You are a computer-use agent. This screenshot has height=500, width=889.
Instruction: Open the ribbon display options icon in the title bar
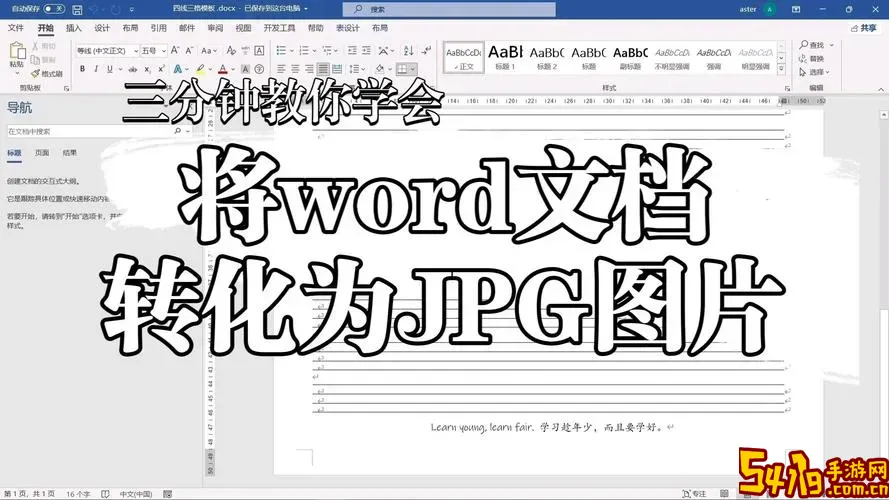click(796, 9)
